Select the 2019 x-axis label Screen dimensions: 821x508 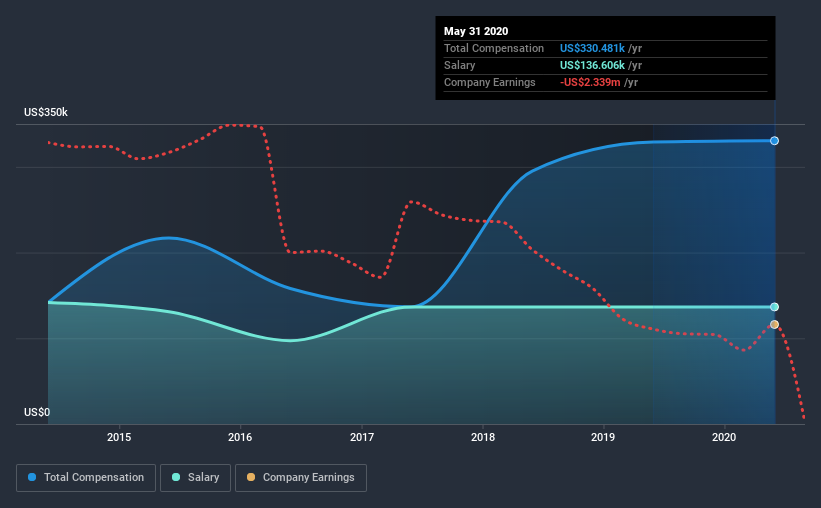click(x=603, y=437)
